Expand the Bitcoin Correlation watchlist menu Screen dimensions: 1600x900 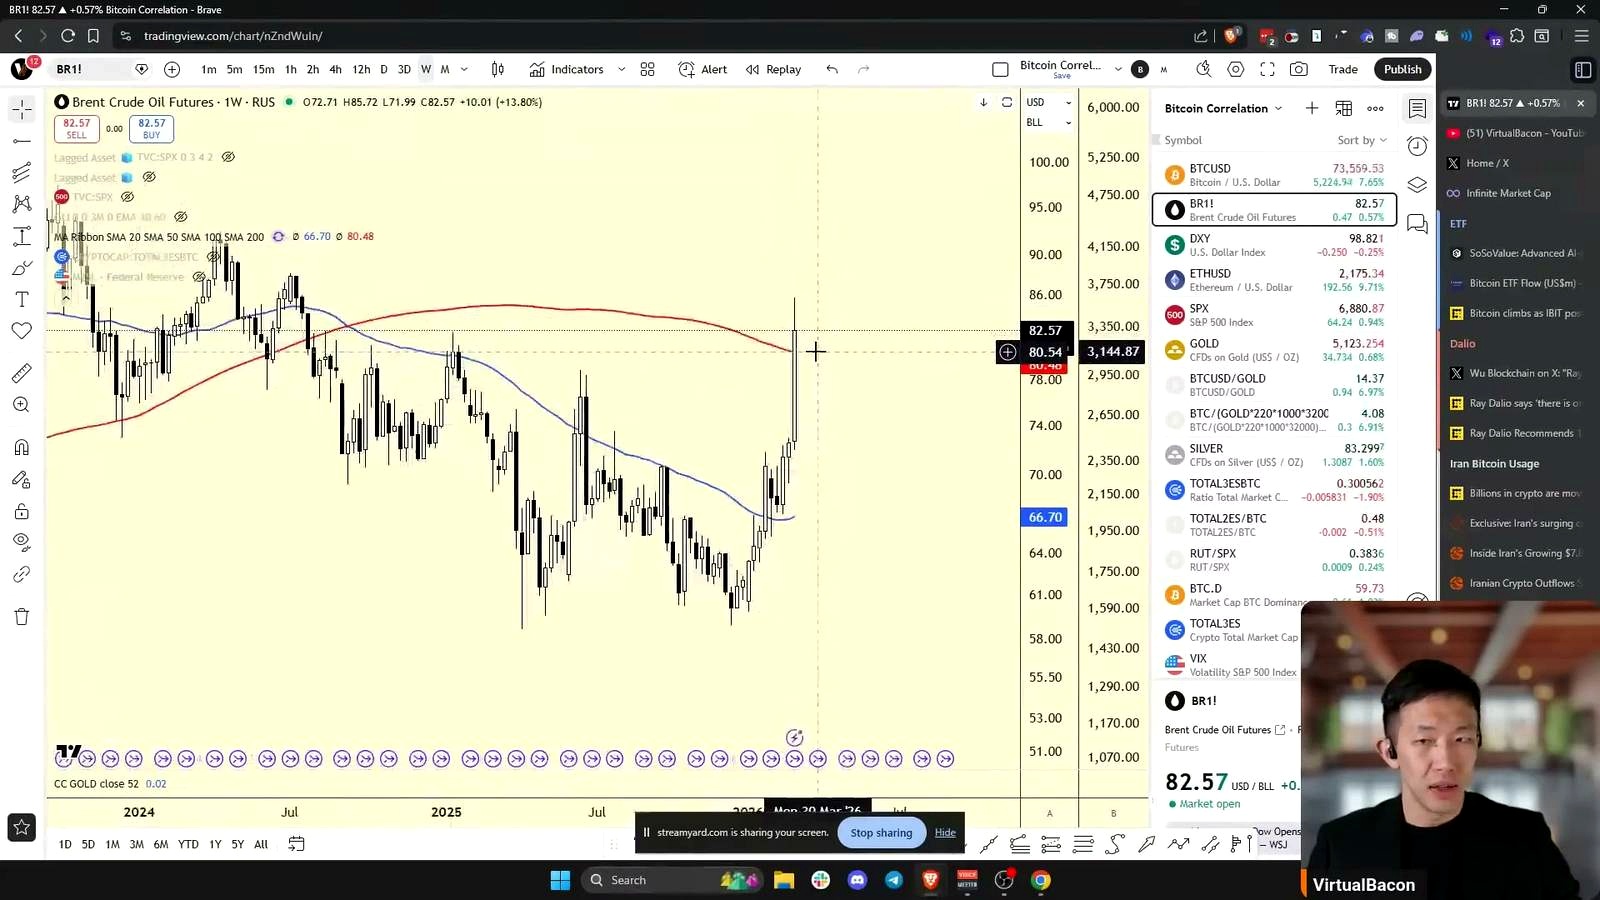click(x=1278, y=108)
